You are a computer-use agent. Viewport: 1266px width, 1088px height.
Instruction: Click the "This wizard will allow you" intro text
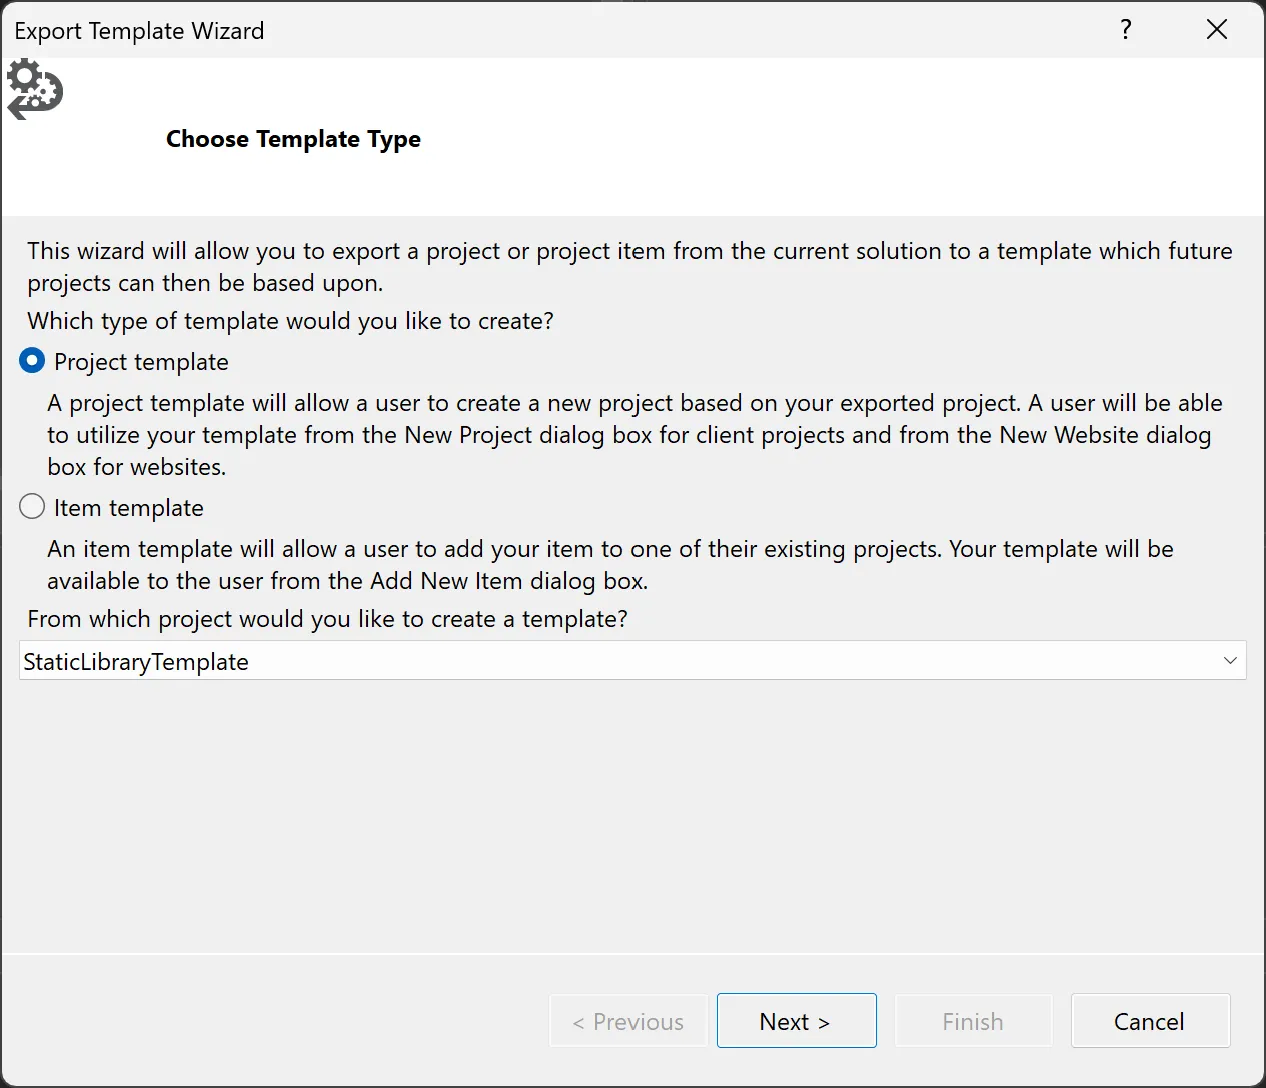tap(630, 267)
